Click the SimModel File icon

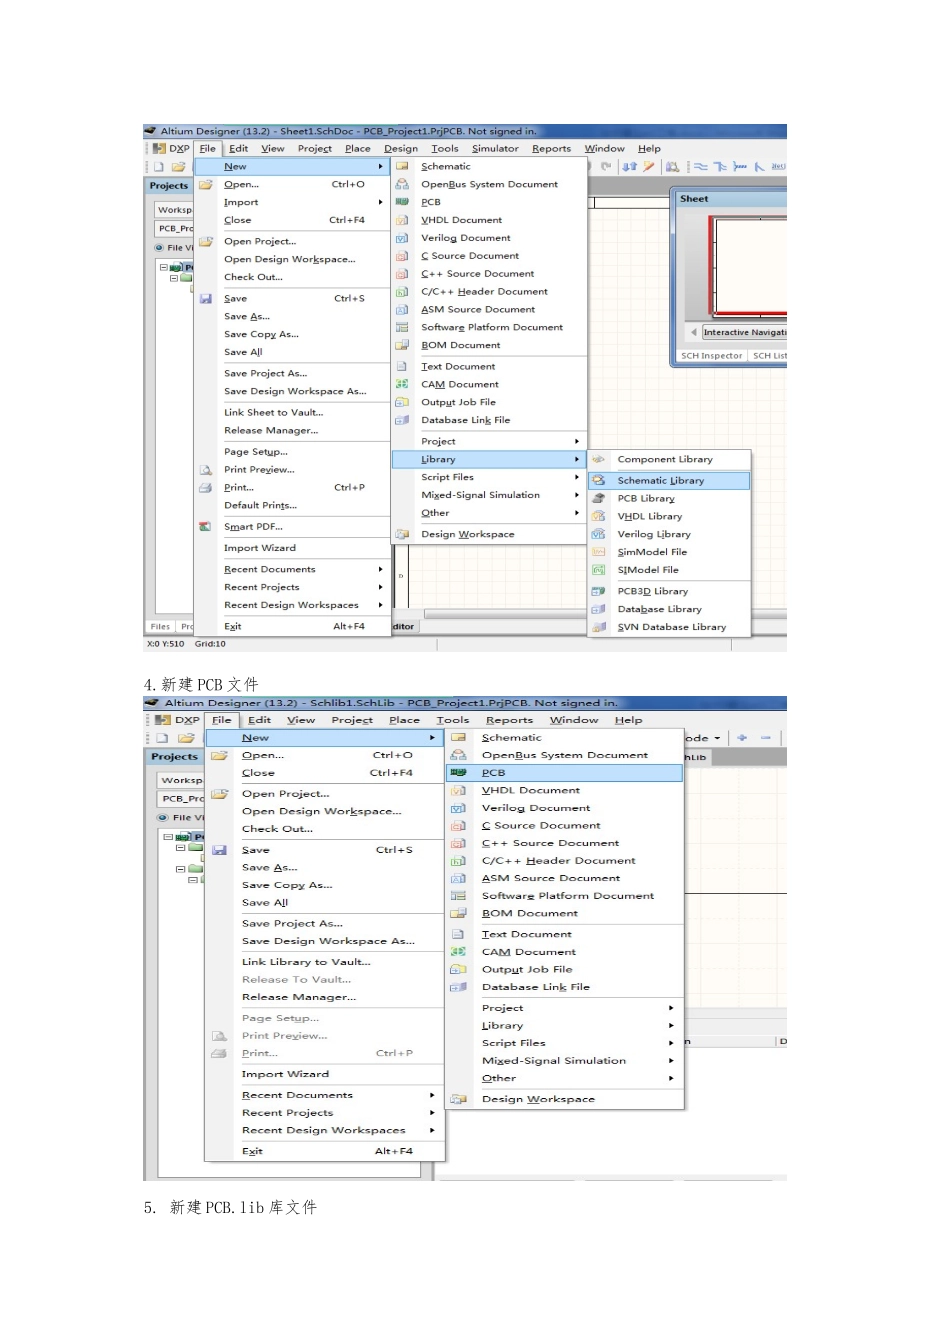pyautogui.click(x=599, y=553)
